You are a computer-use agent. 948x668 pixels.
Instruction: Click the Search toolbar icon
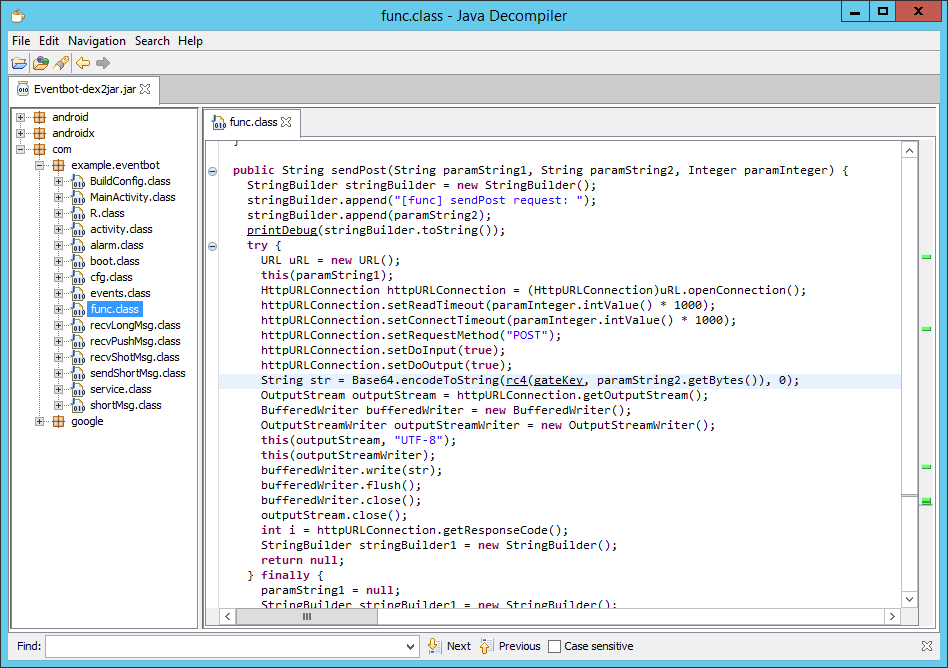[61, 63]
